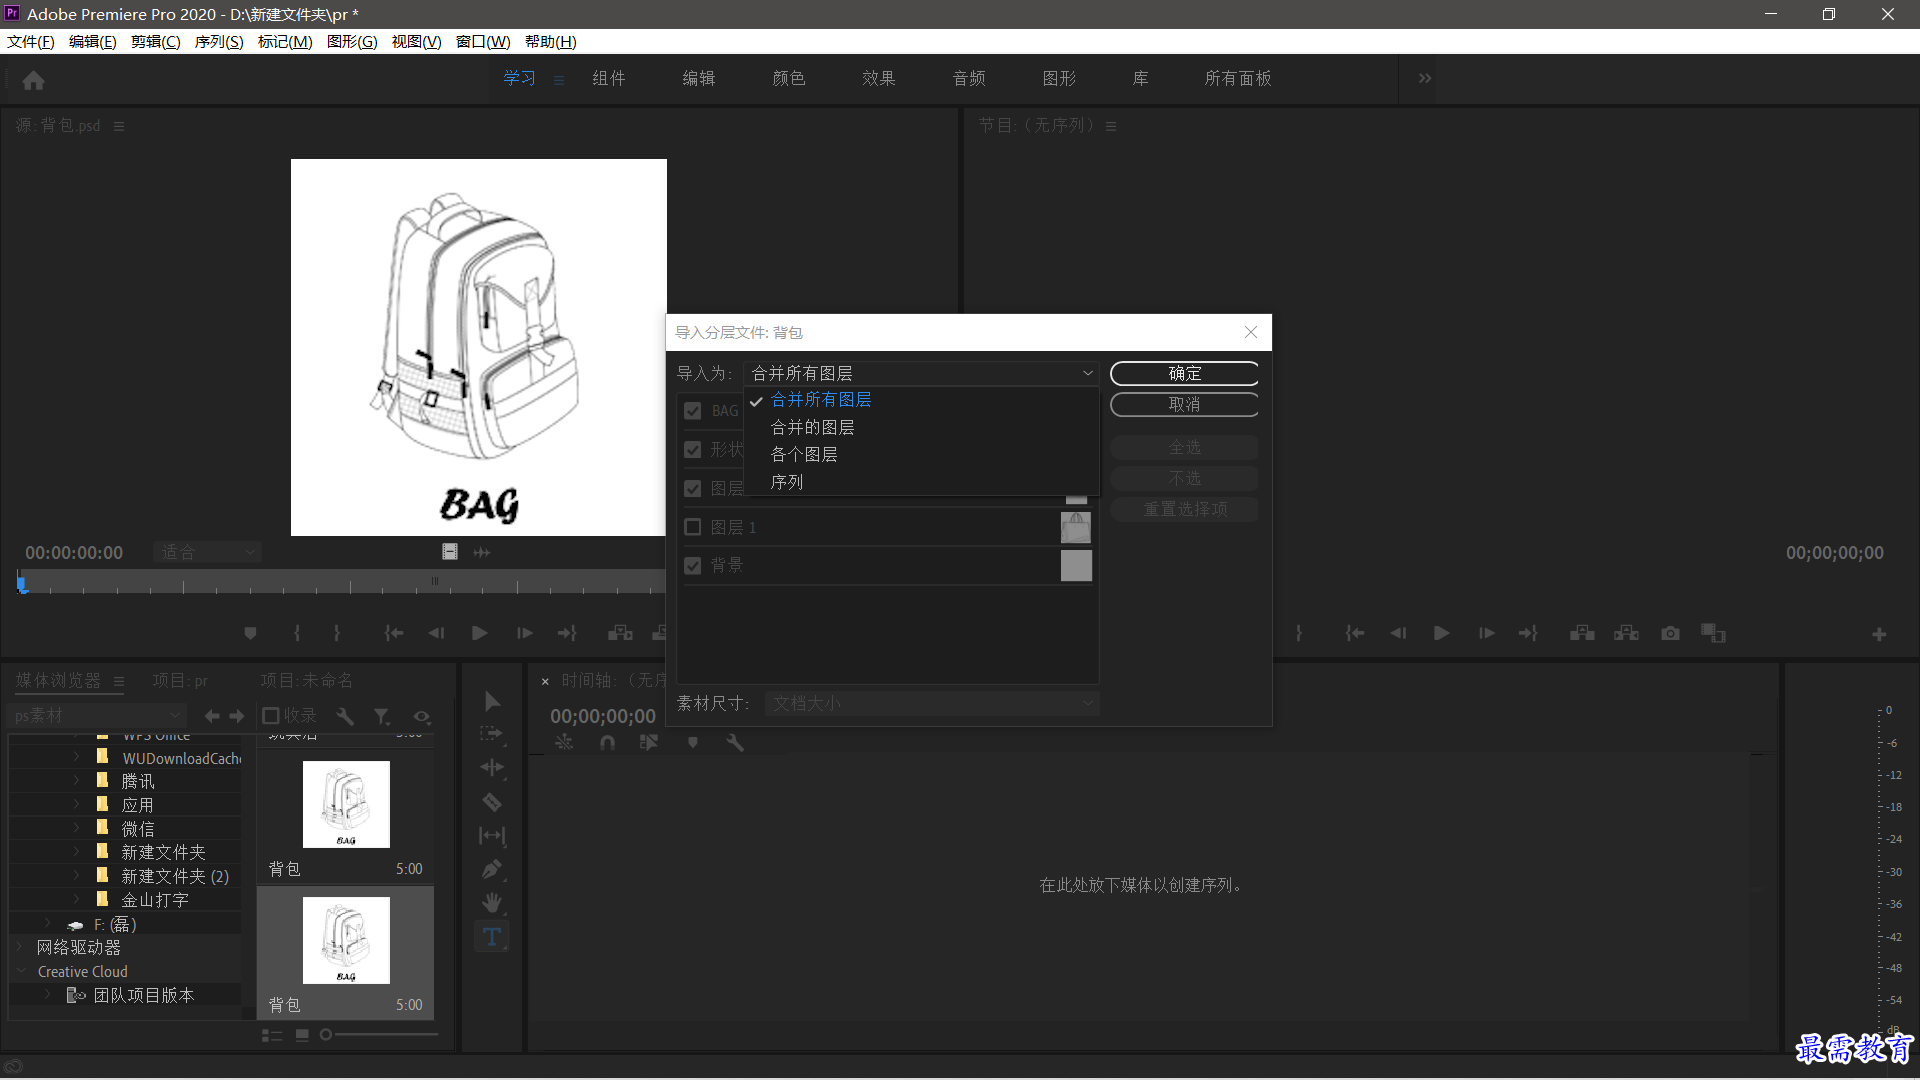Expand 网络驱动器 node

pos(20,947)
